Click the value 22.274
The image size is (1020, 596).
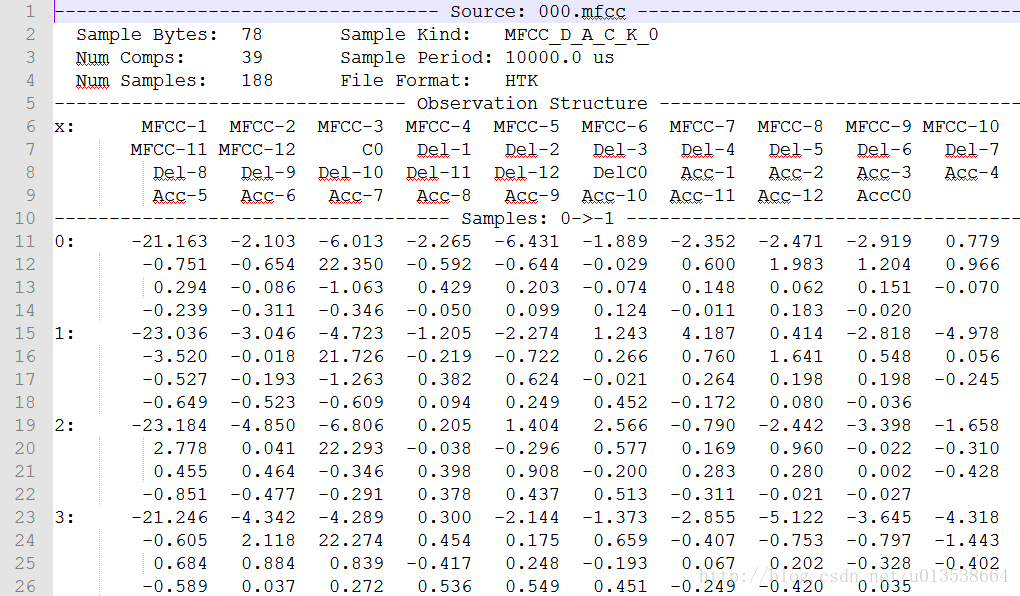pyautogui.click(x=351, y=541)
